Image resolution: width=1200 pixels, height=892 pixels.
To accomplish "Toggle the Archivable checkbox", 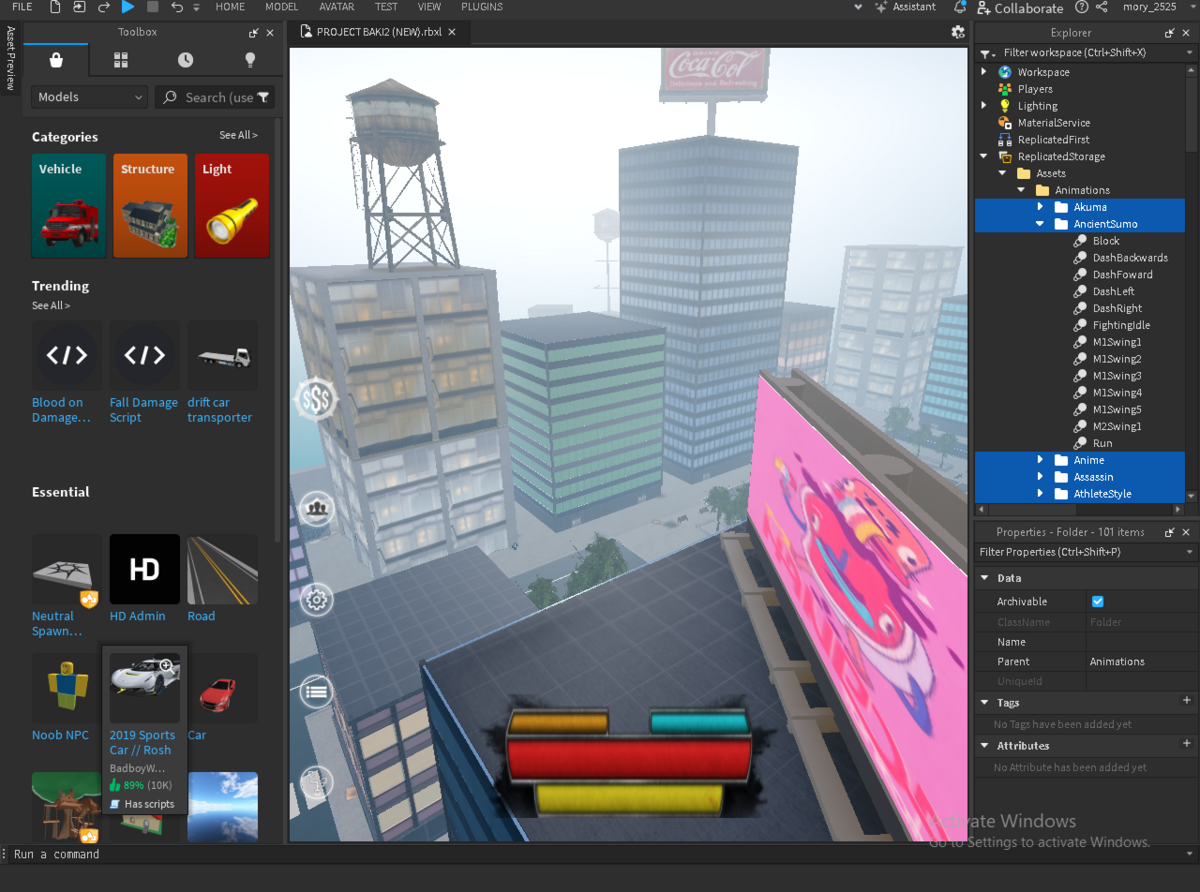I will 1097,602.
